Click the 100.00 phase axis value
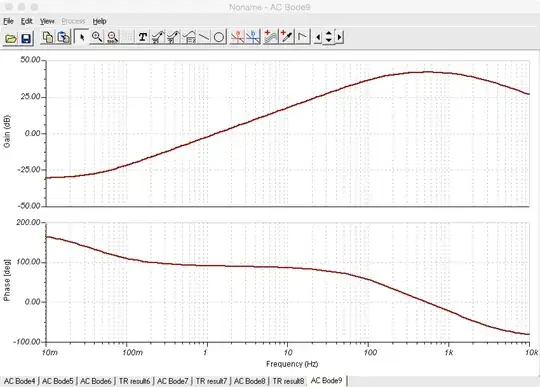 (x=28, y=262)
